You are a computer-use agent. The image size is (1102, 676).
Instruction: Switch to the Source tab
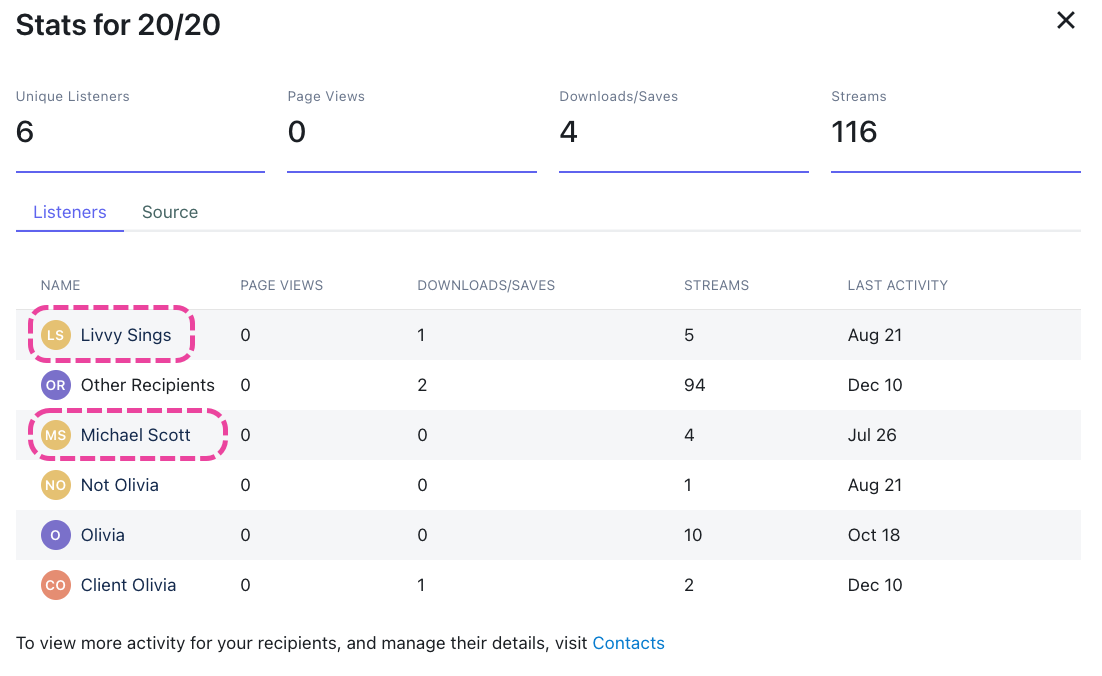click(x=170, y=212)
